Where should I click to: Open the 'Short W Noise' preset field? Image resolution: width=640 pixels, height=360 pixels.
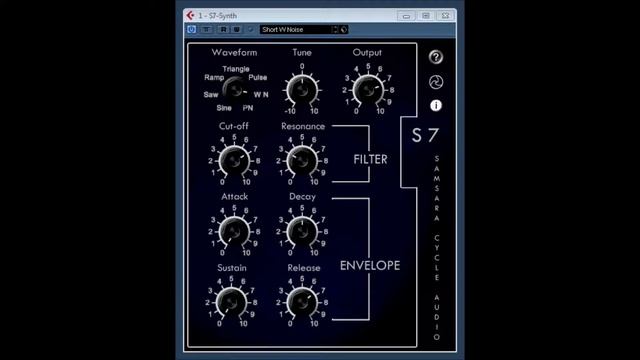pos(295,29)
